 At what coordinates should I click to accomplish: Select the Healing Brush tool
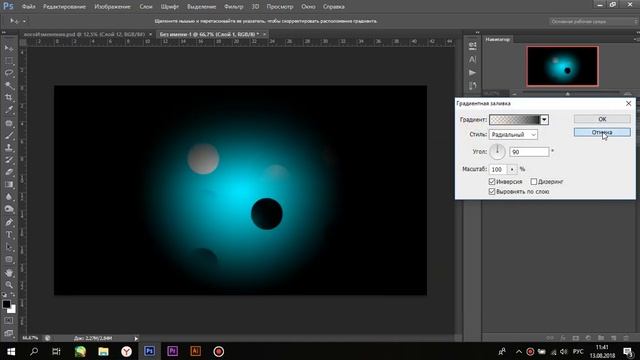[x=9, y=123]
